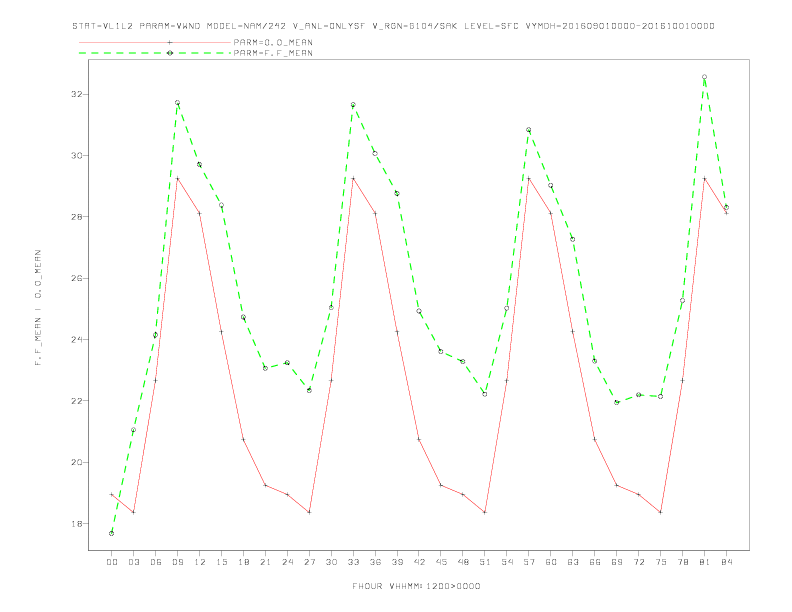The image size is (792, 612).
Task: Click x-axis tick label 72
Action: click(x=638, y=562)
